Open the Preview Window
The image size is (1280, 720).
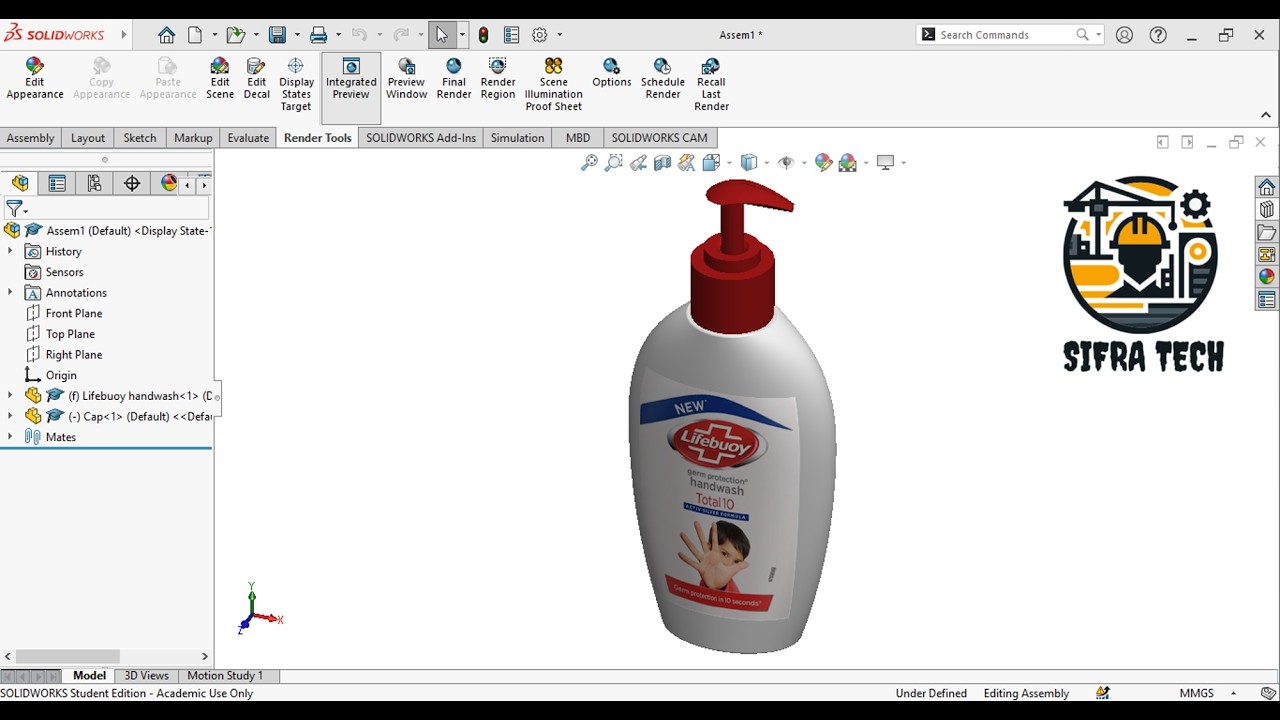(407, 78)
